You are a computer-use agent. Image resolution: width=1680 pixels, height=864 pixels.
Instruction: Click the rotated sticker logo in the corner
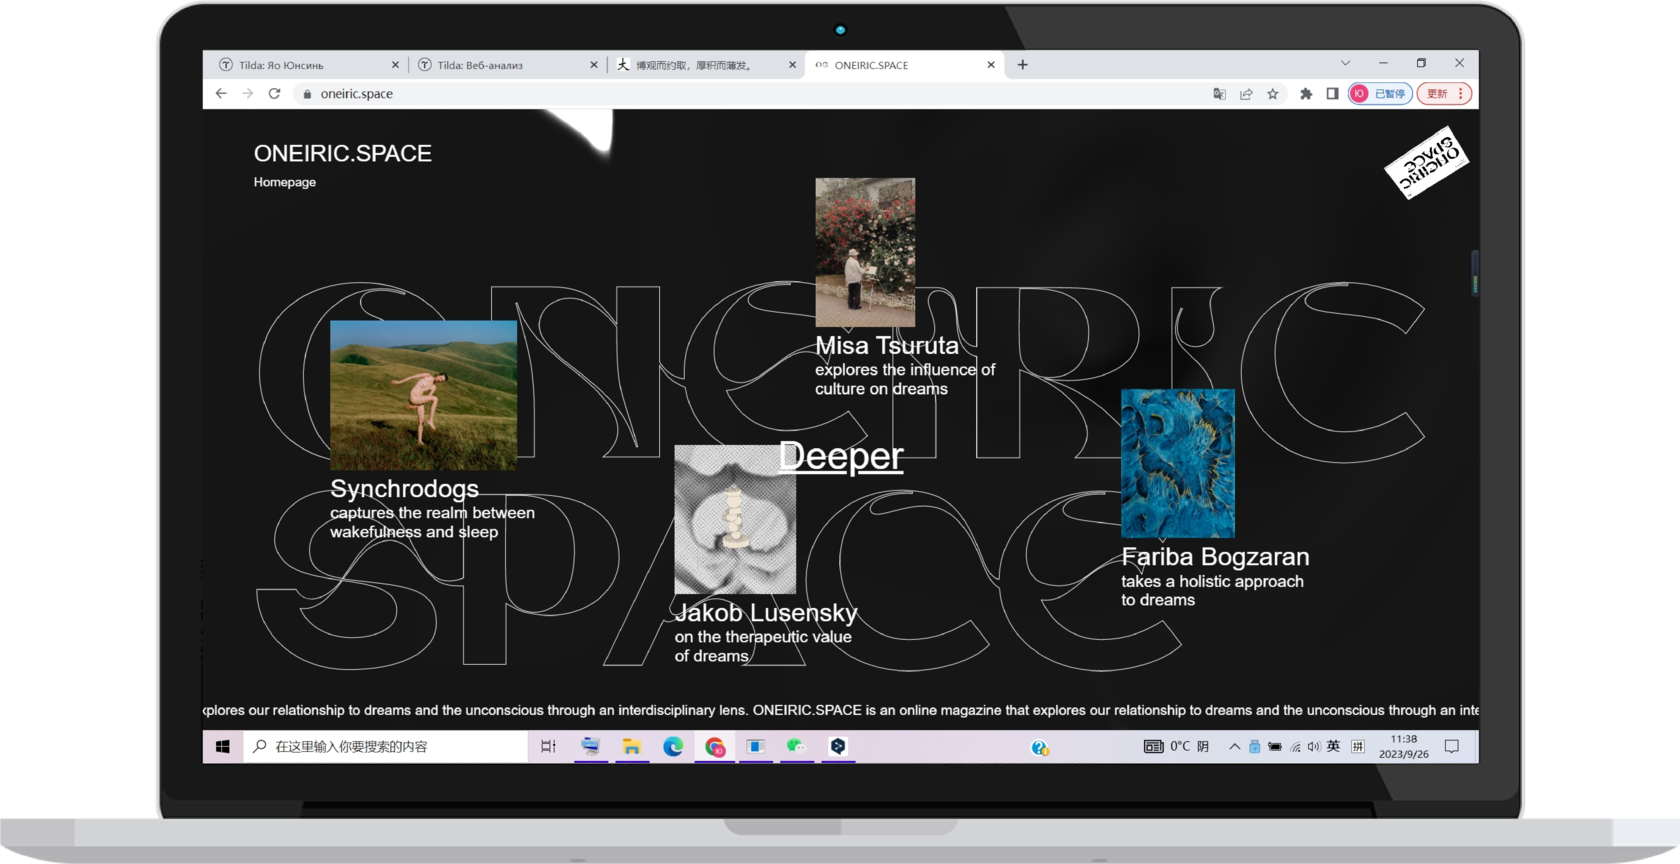(1427, 162)
